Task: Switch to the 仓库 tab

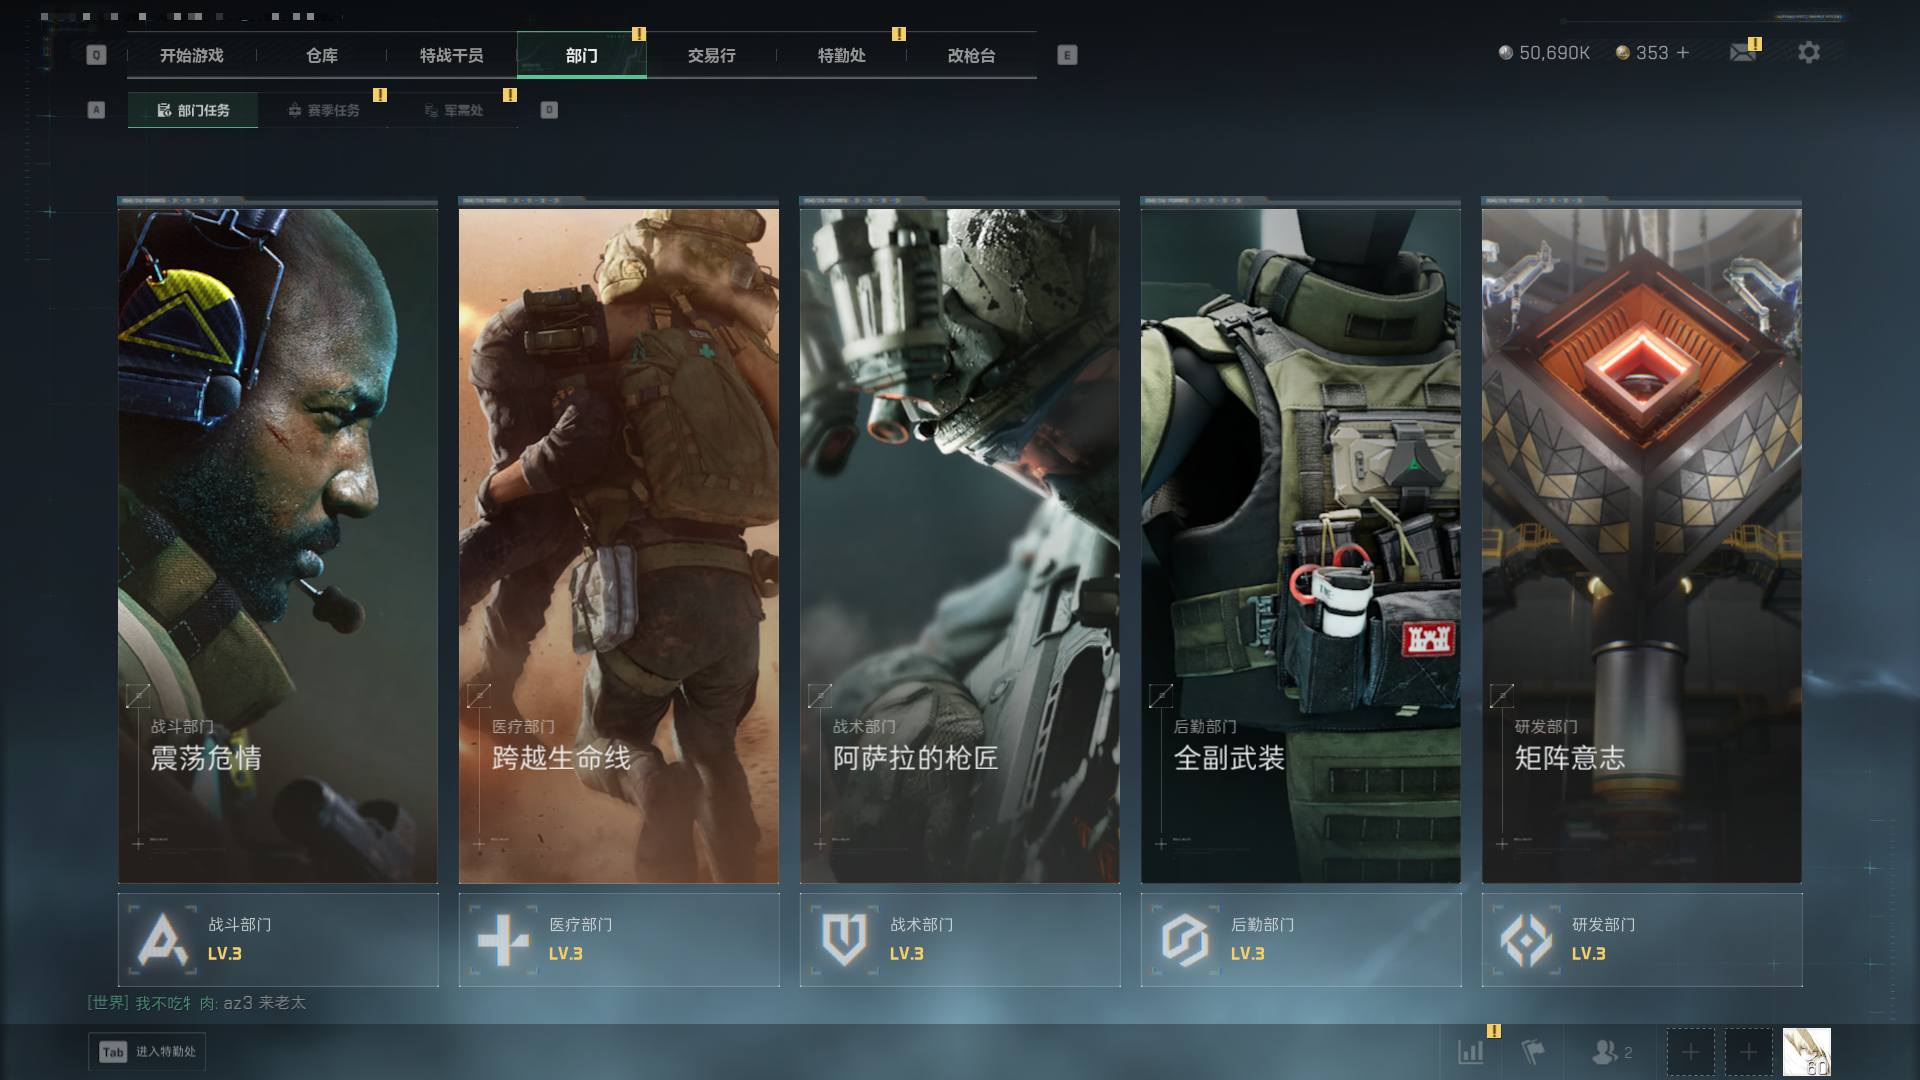Action: (322, 56)
